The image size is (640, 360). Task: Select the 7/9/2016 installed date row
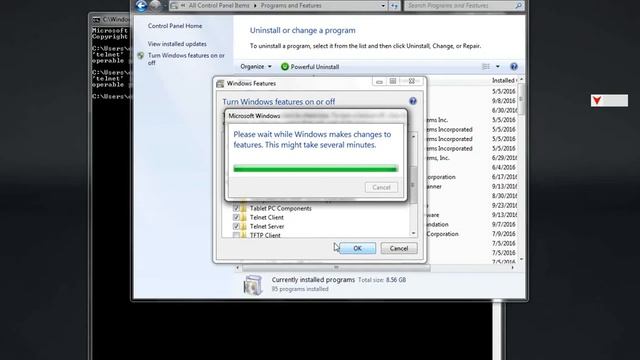pos(504,234)
